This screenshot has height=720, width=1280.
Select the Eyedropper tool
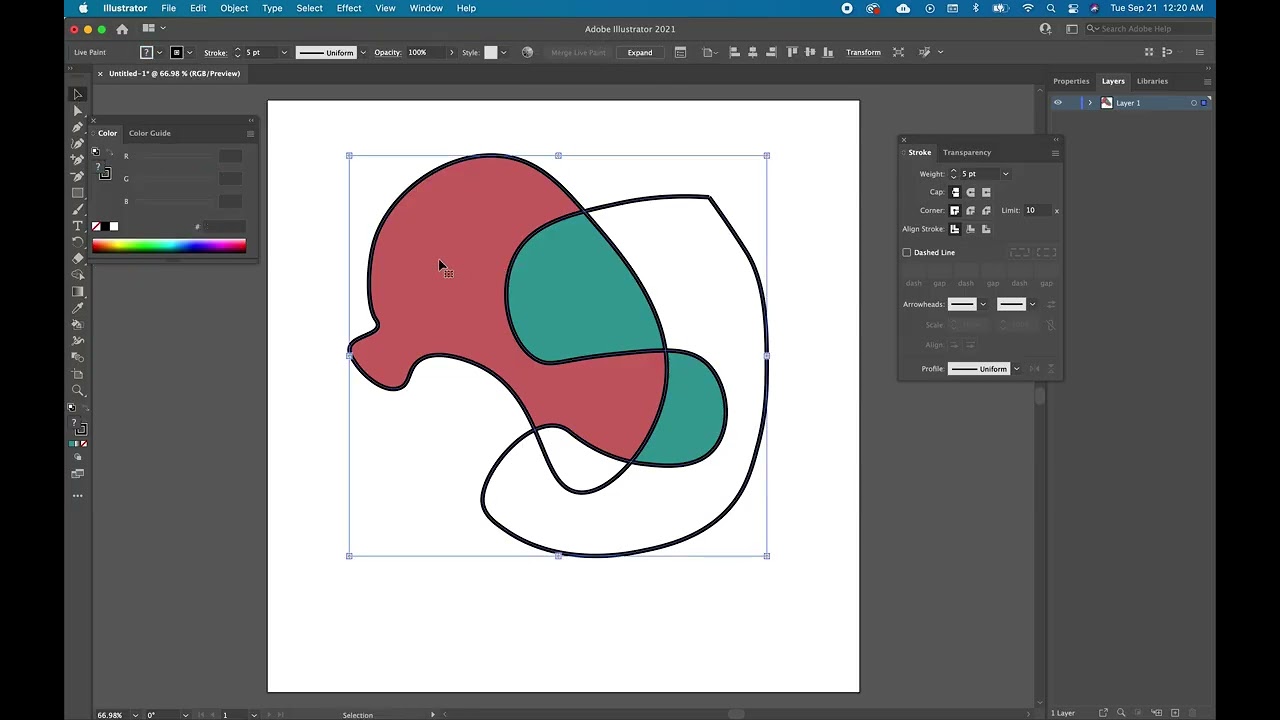coord(78,308)
